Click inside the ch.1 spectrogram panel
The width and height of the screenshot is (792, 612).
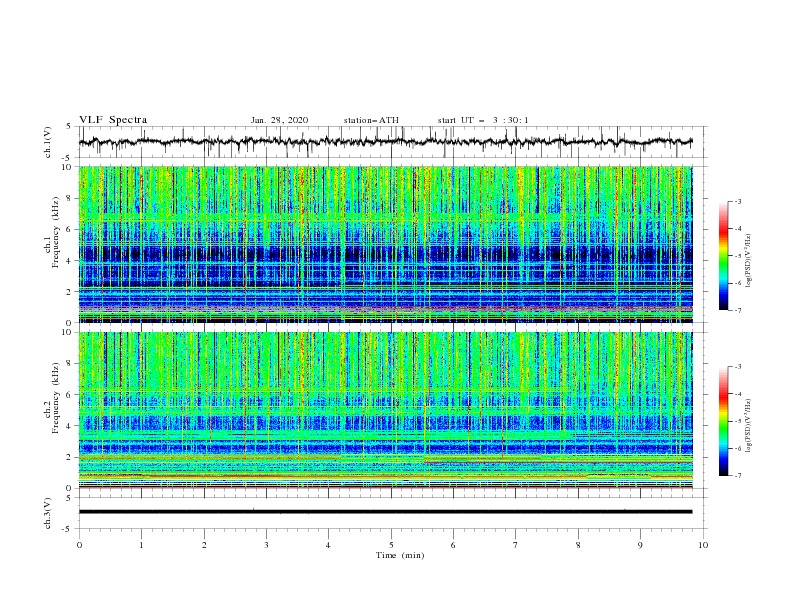click(x=386, y=244)
